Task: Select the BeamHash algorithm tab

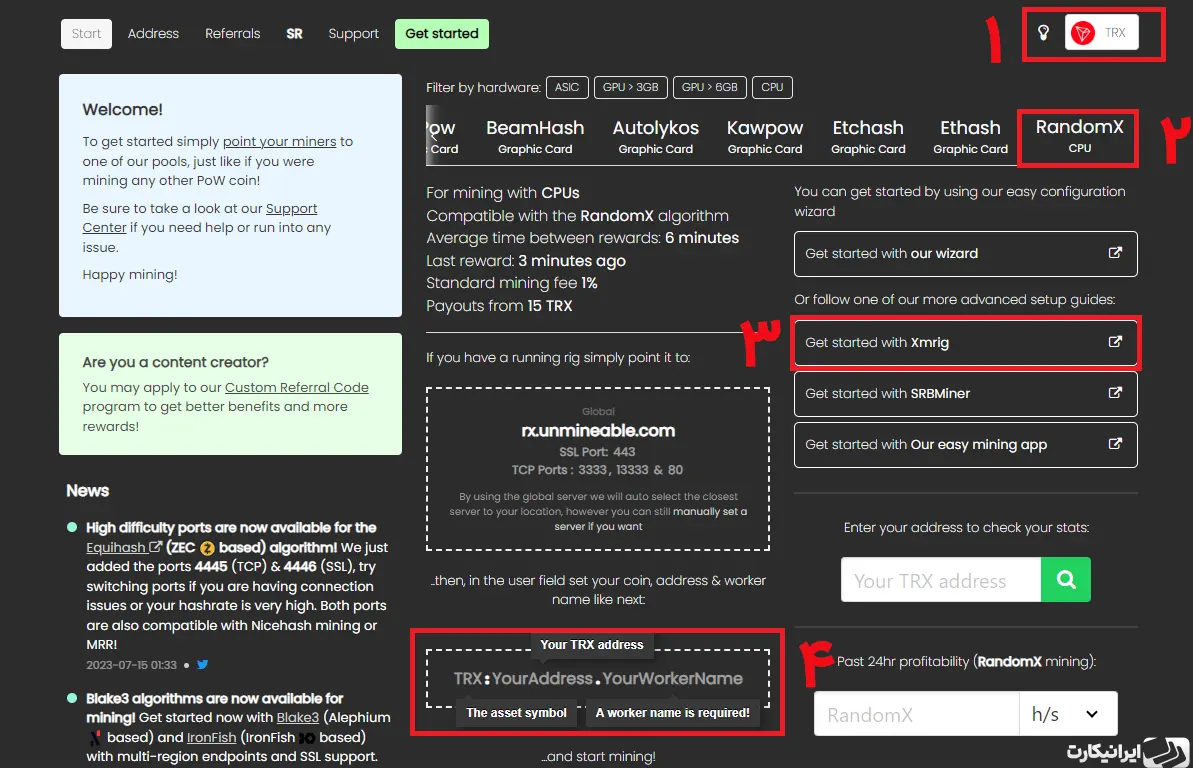Action: point(535,136)
